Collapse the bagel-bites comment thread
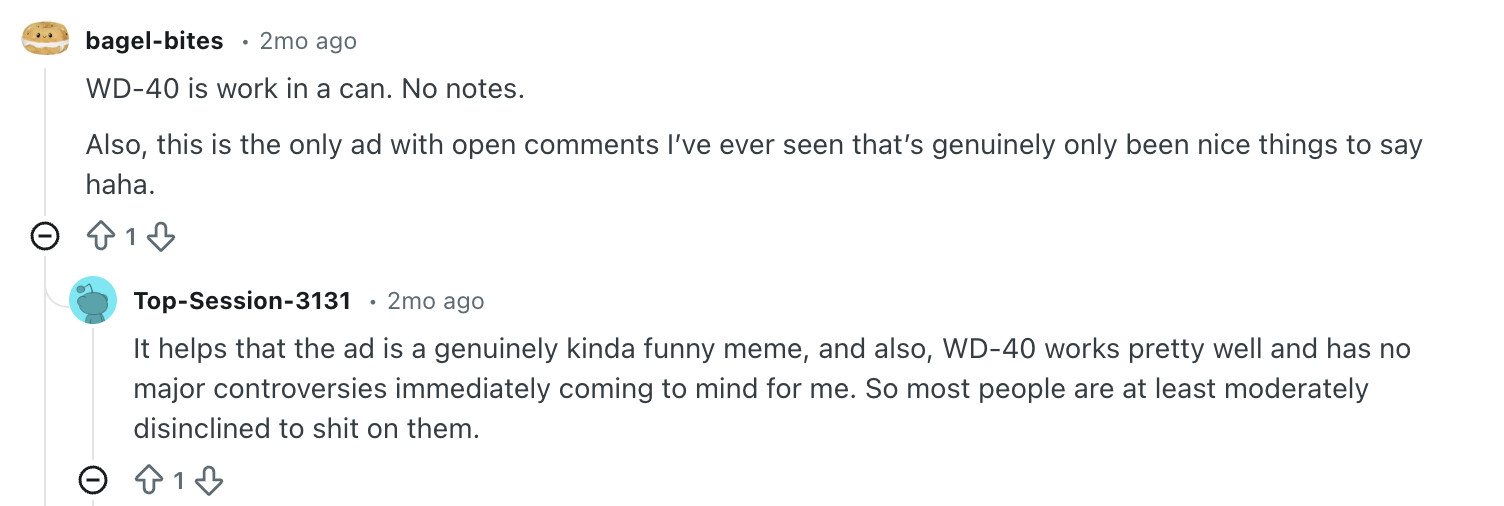This screenshot has height=506, width=1504. (45, 237)
